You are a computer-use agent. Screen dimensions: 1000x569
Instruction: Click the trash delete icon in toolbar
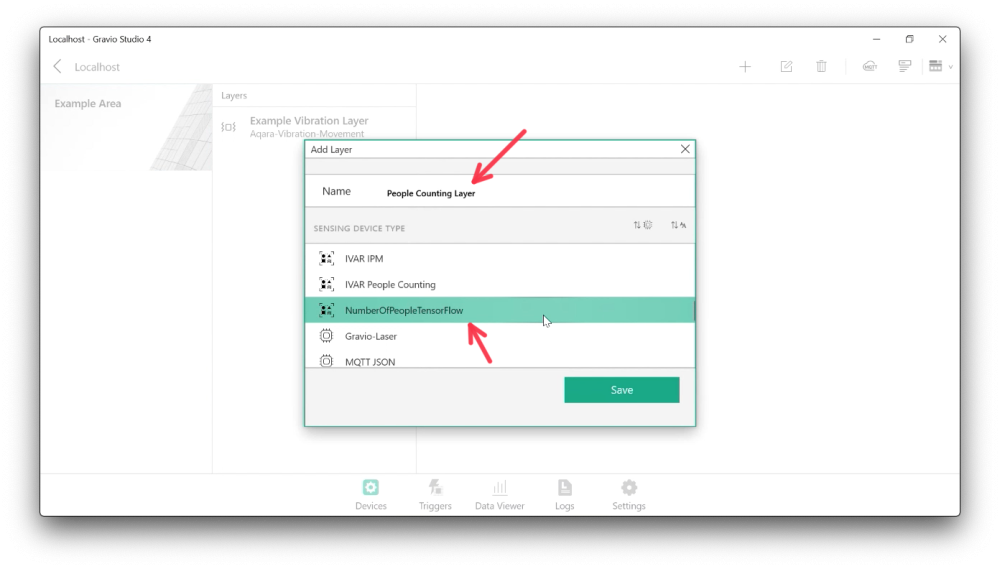(x=821, y=66)
